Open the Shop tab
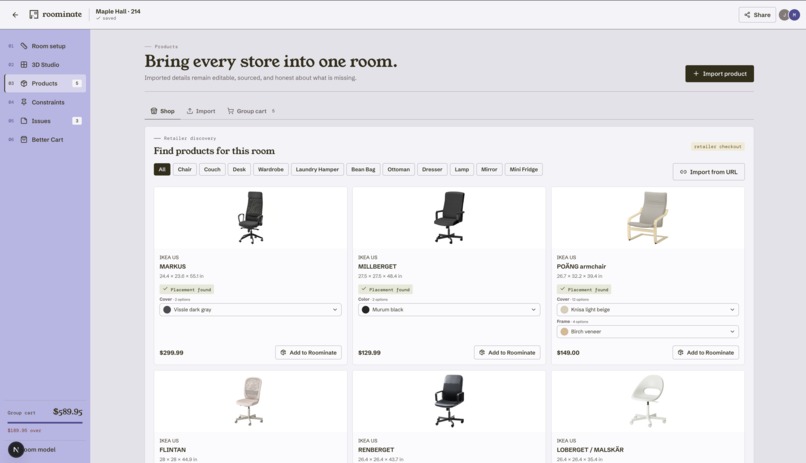 [162, 111]
